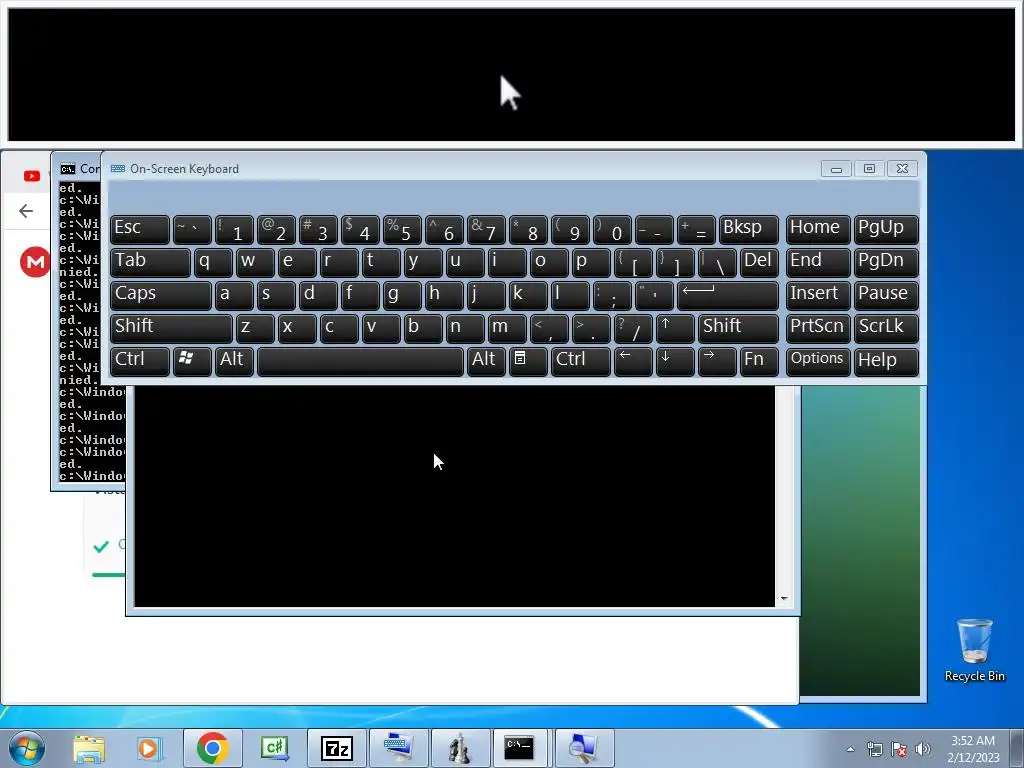Toggle the left Alt key
Screen dimensions: 1024x768
tap(234, 361)
